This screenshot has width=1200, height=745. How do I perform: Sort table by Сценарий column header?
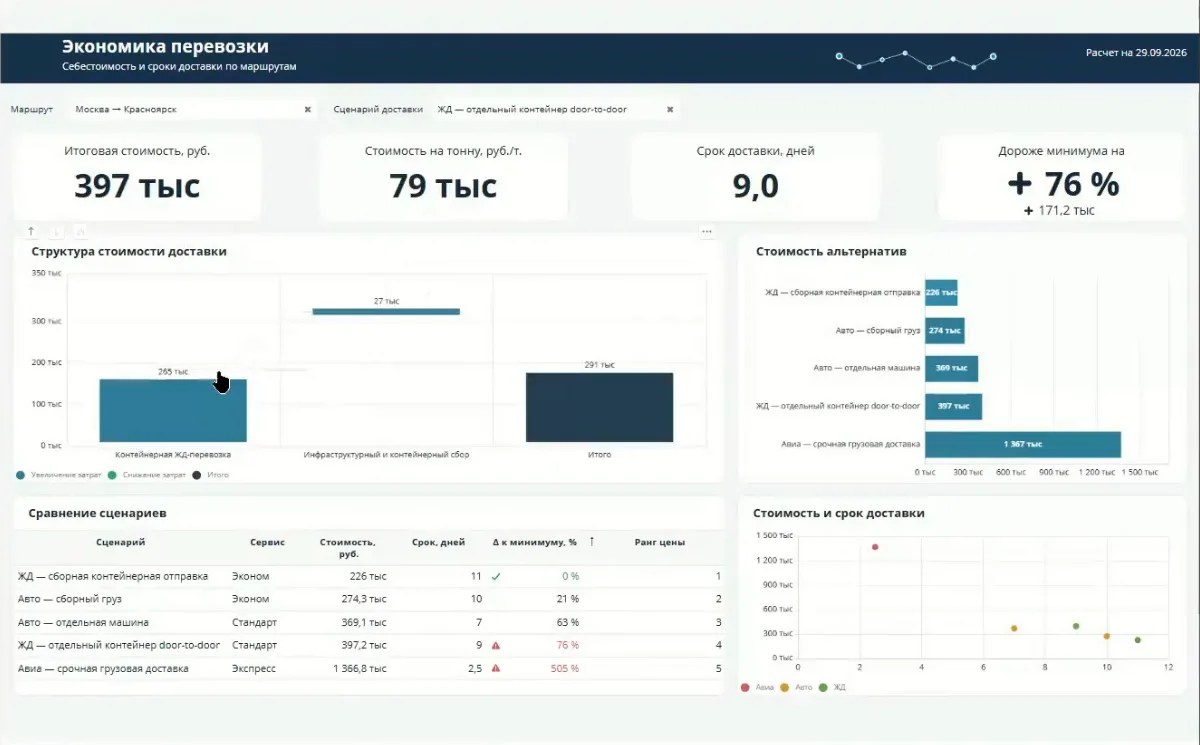click(121, 542)
